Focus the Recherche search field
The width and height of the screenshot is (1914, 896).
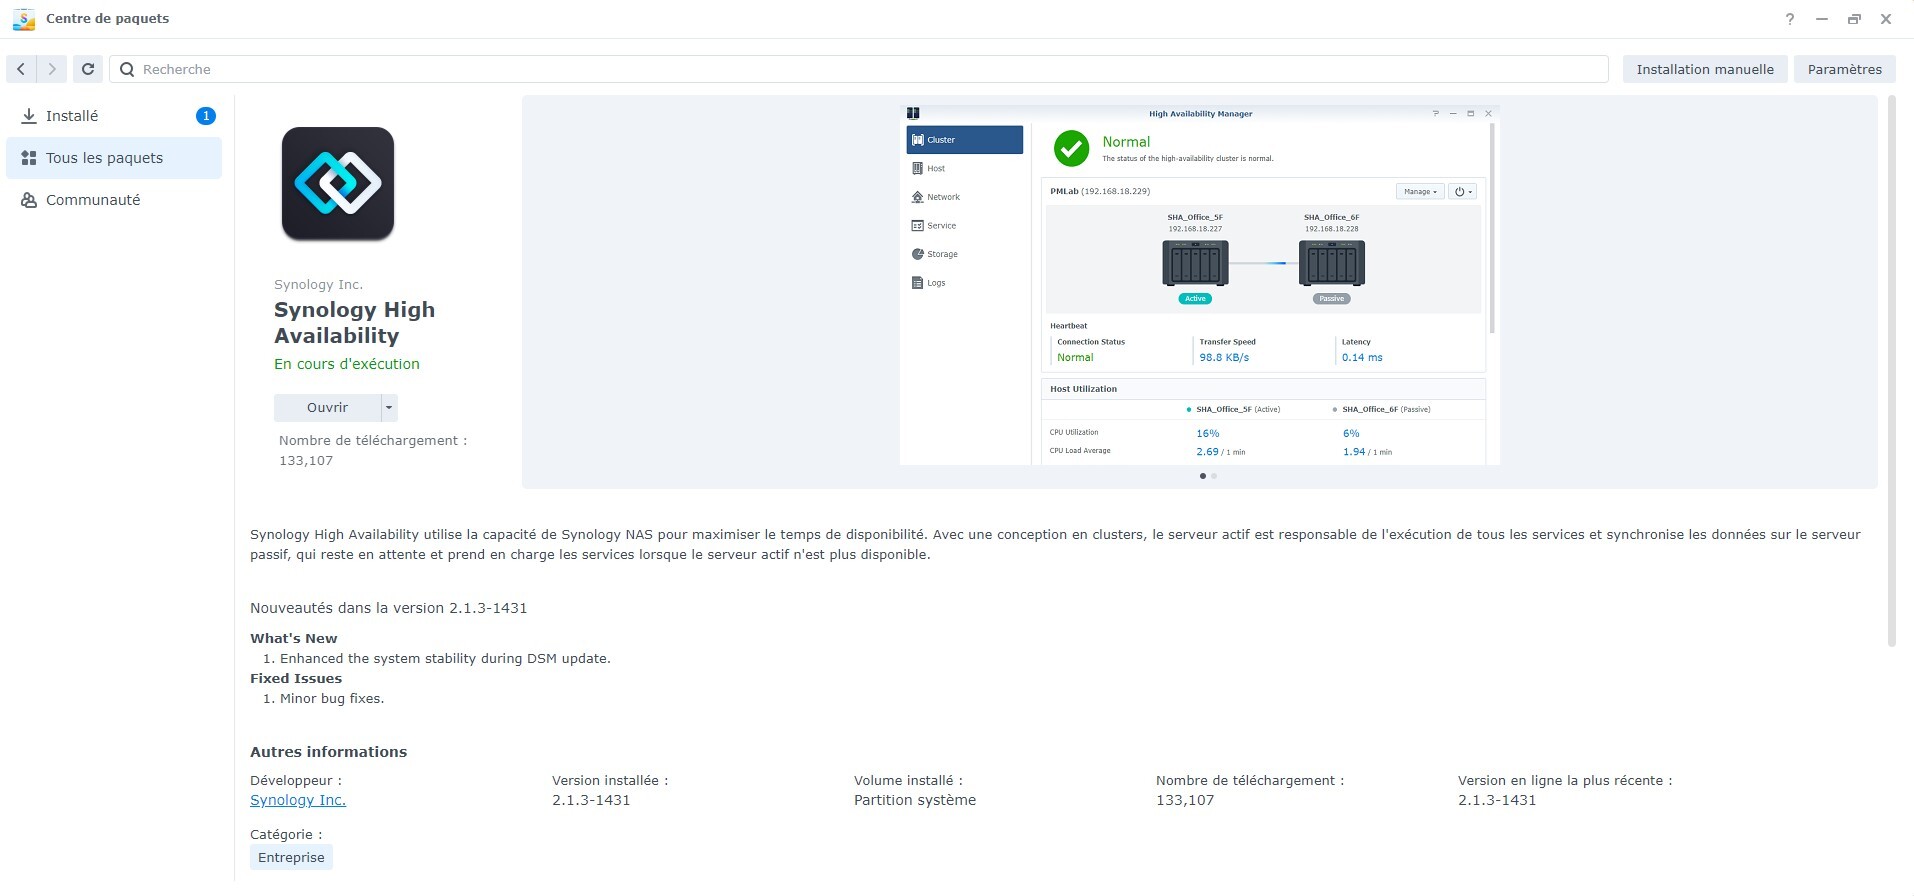pyautogui.click(x=859, y=69)
